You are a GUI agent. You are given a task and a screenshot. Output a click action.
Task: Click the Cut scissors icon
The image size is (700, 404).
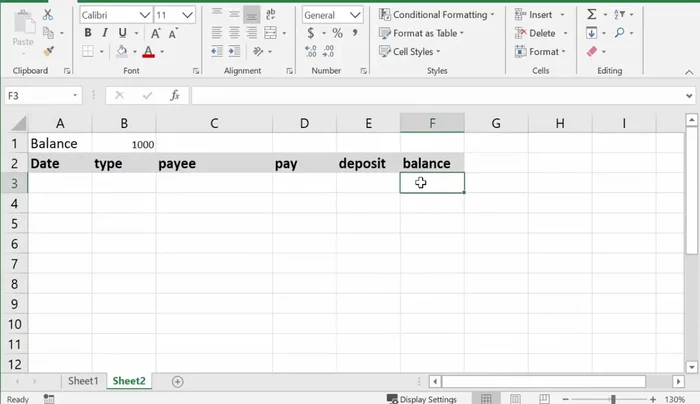pyautogui.click(x=48, y=15)
